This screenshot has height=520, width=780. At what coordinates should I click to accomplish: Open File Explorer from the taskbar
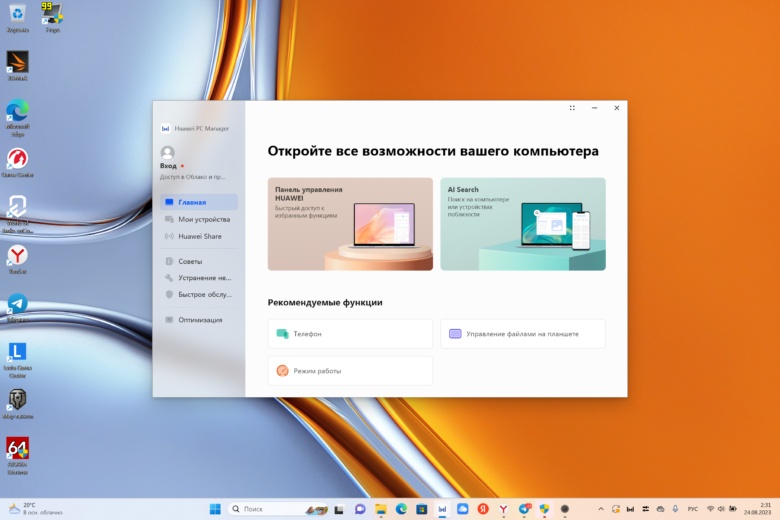click(x=381, y=509)
